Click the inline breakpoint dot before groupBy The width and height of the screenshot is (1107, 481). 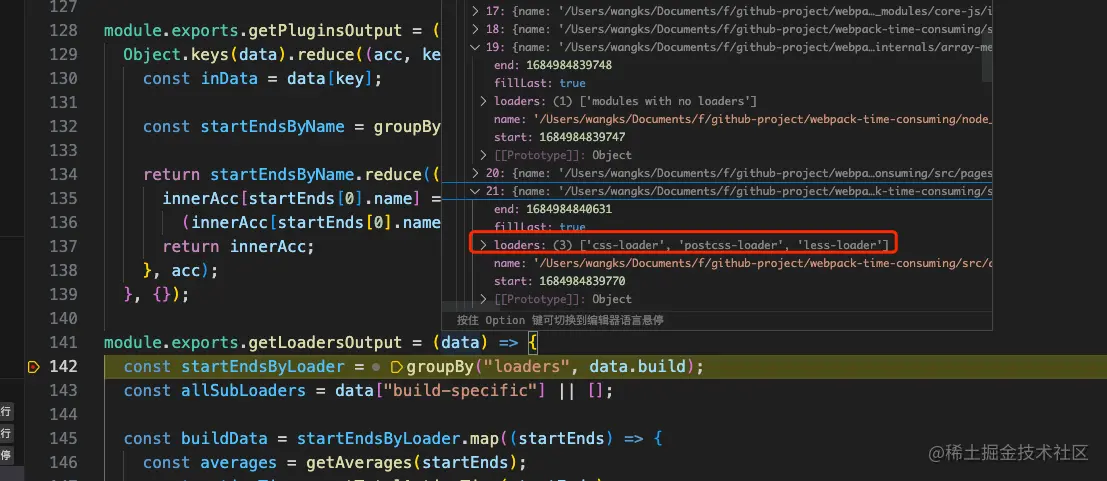(x=376, y=367)
